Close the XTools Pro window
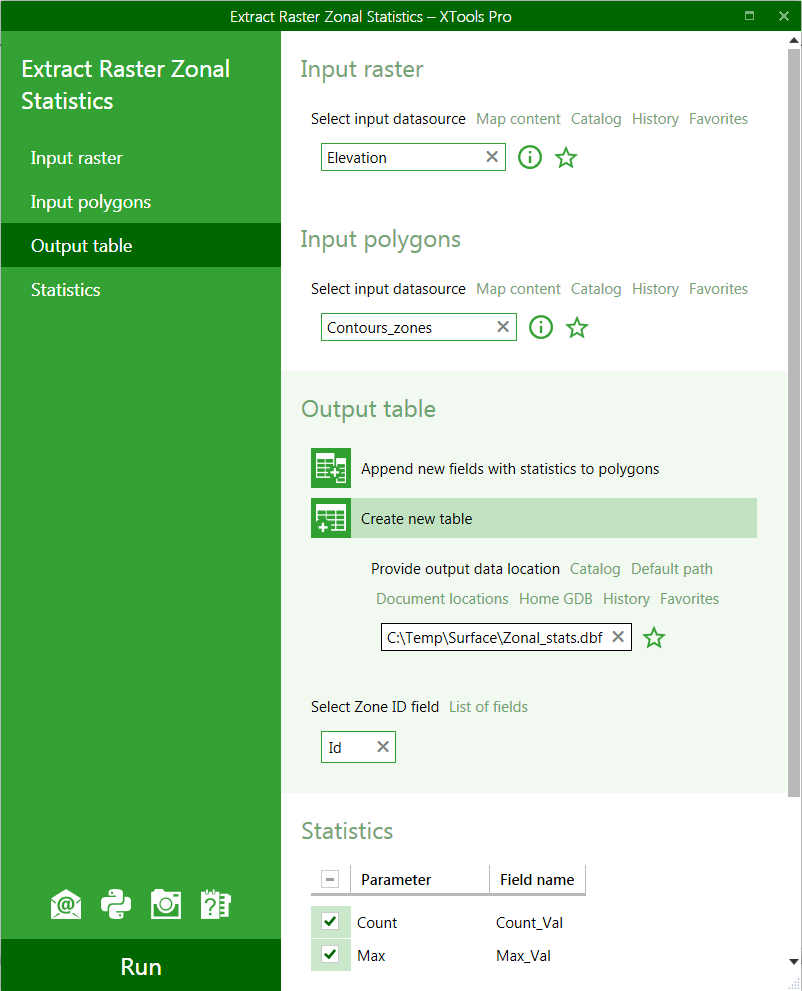 pyautogui.click(x=784, y=16)
